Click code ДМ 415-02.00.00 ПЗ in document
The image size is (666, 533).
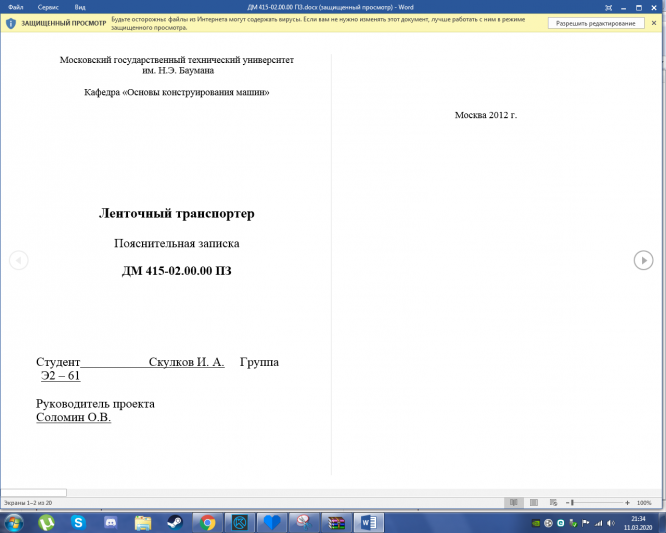click(x=177, y=271)
